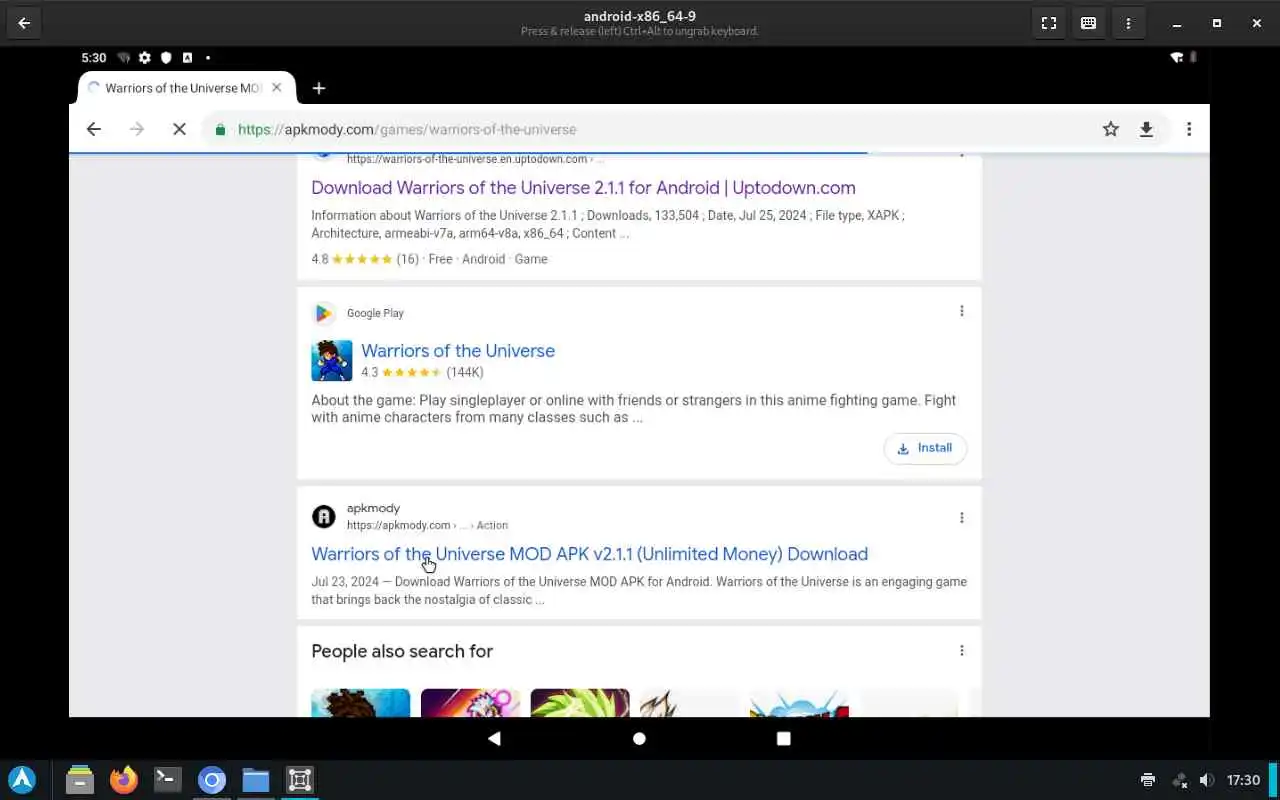View site security padlock info

pos(220,129)
